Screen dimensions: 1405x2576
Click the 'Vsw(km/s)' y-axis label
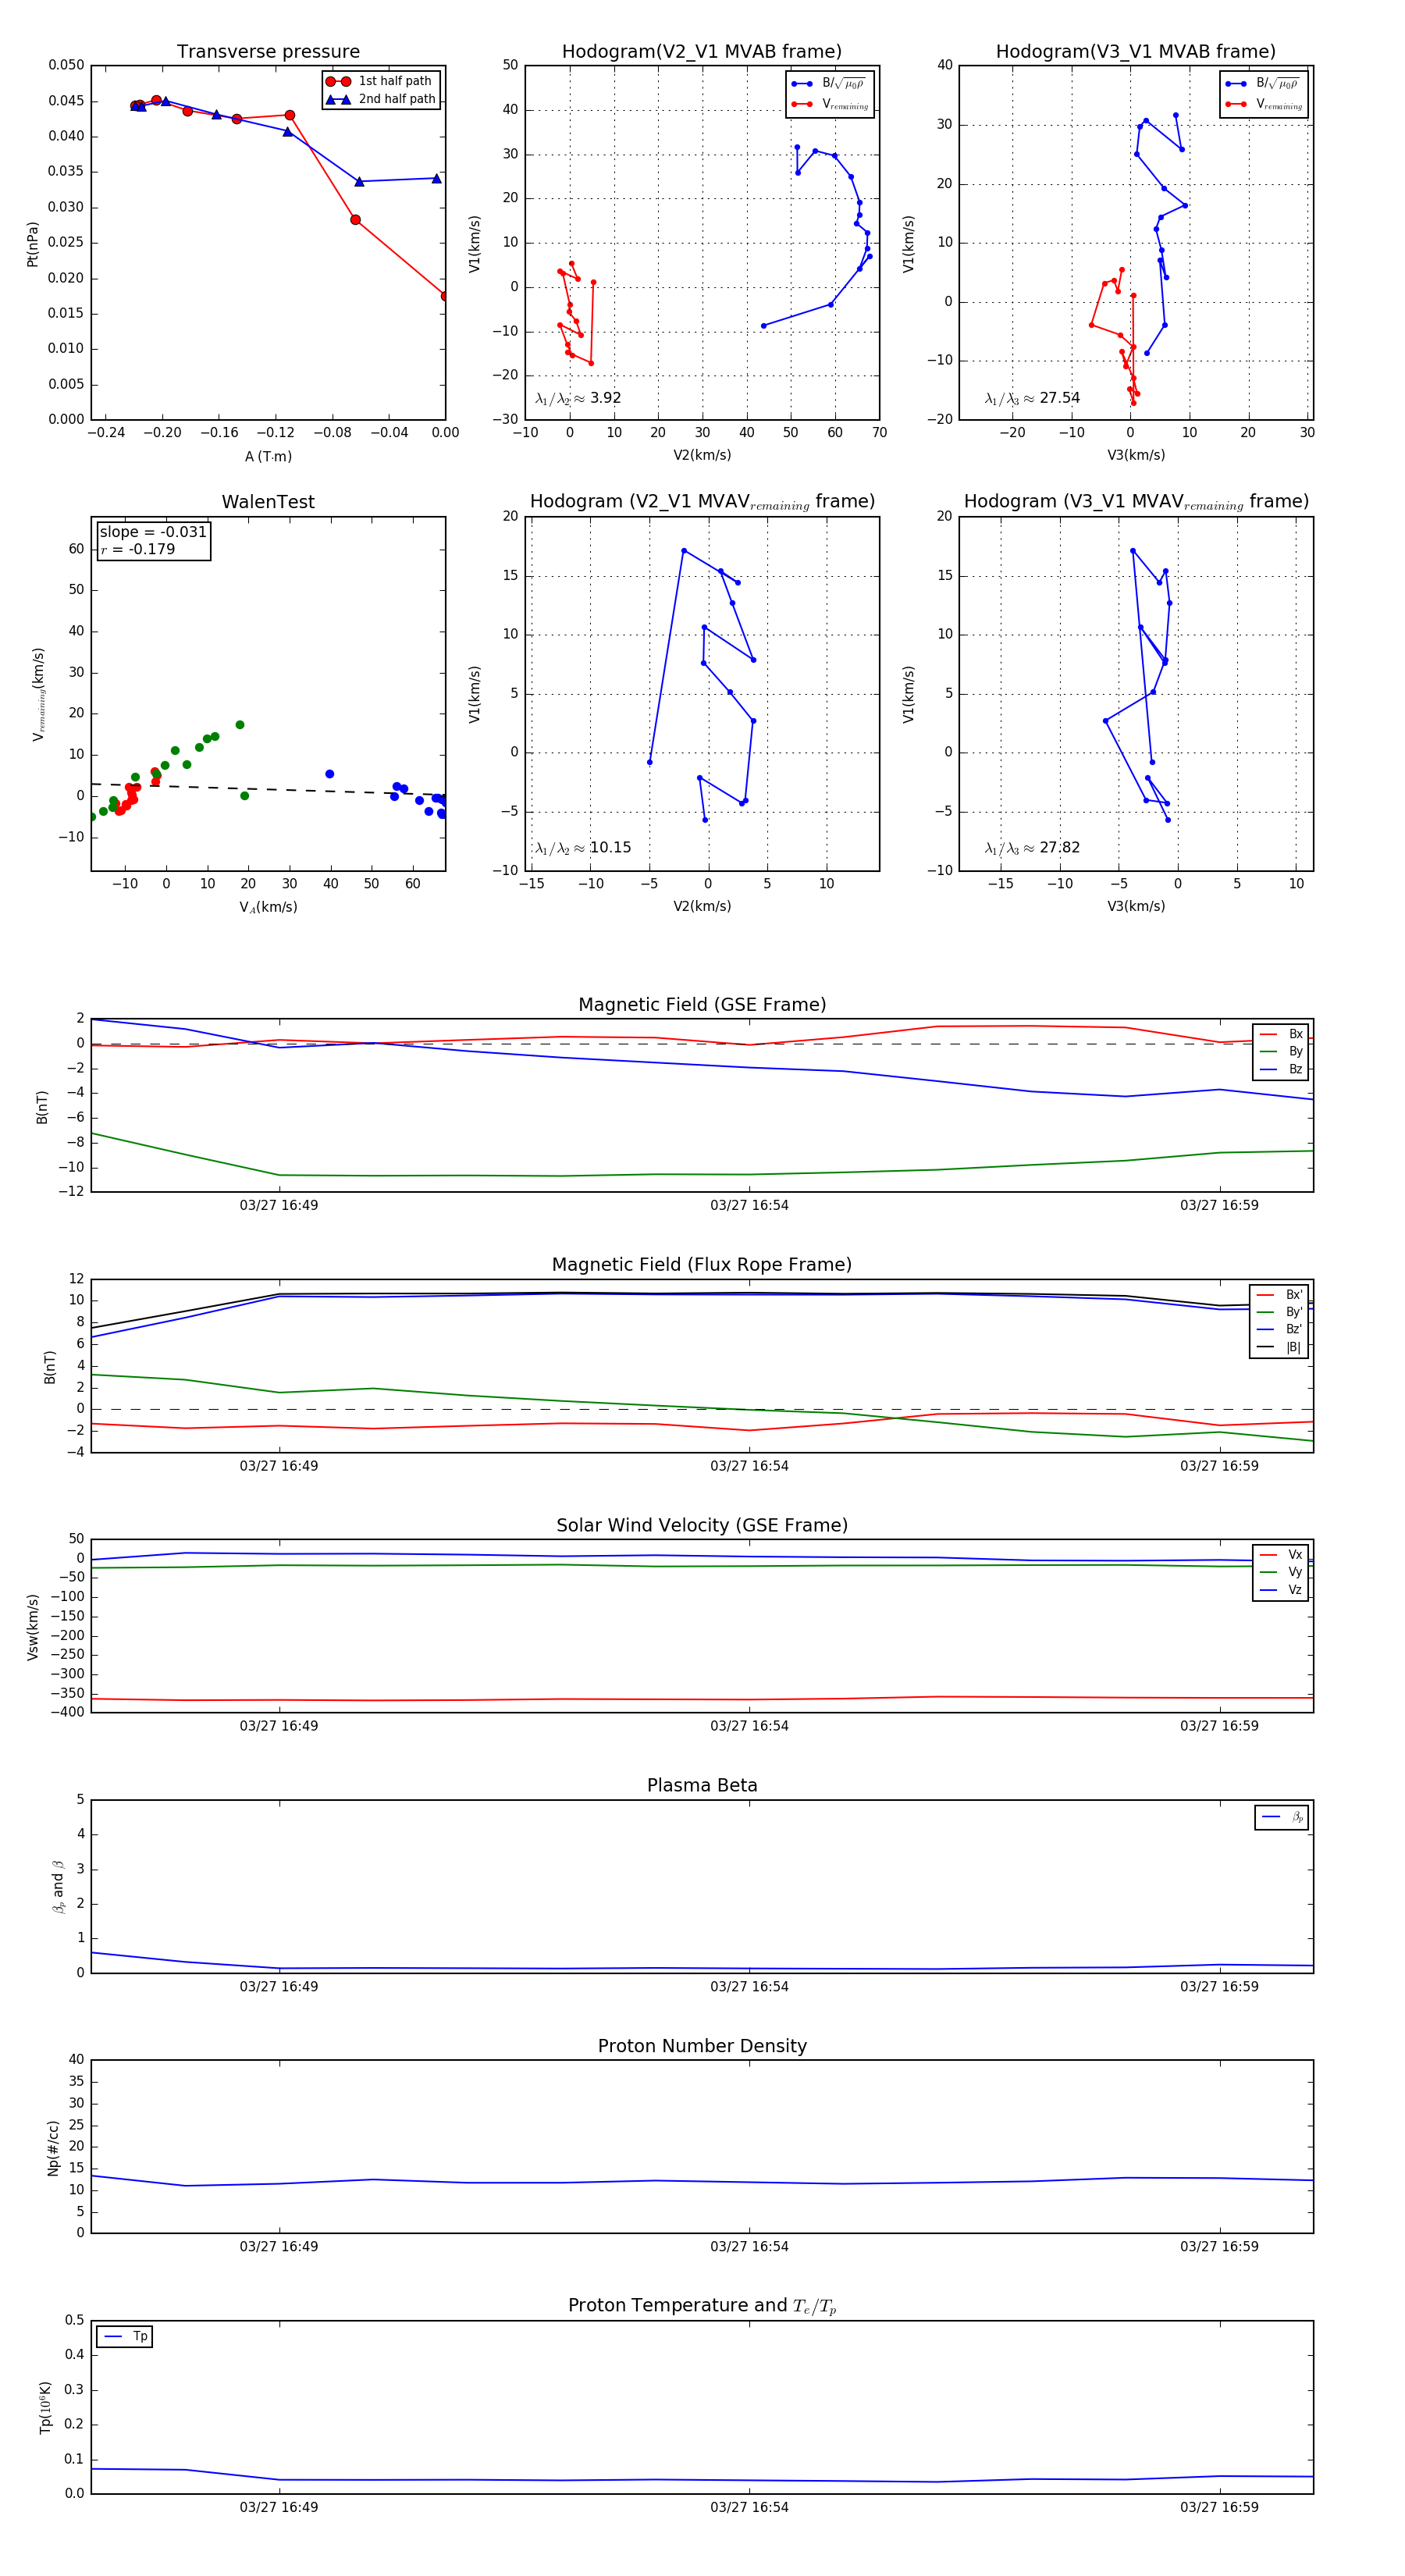(x=32, y=1626)
